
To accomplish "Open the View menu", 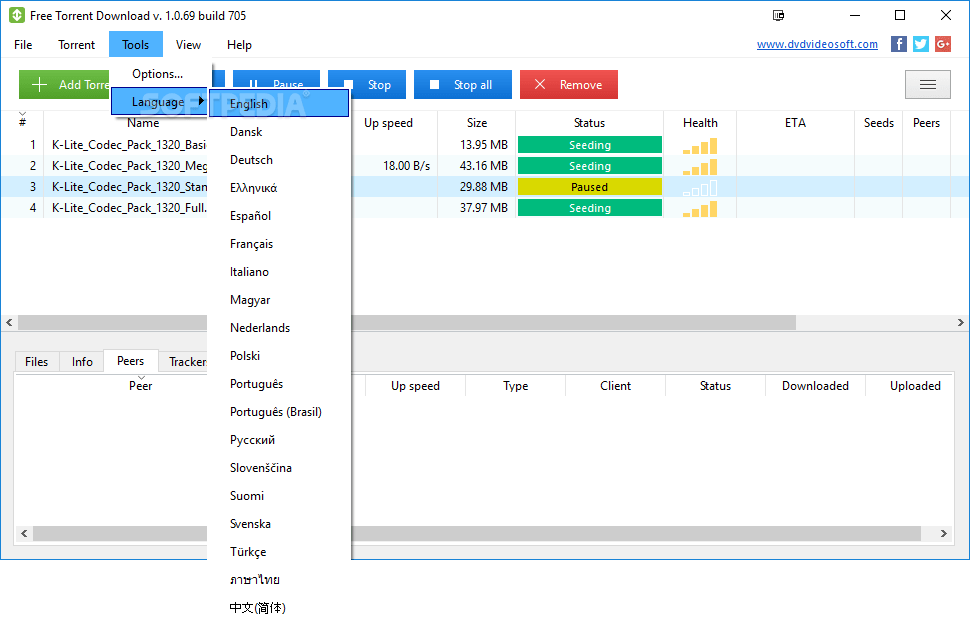I will pos(188,45).
